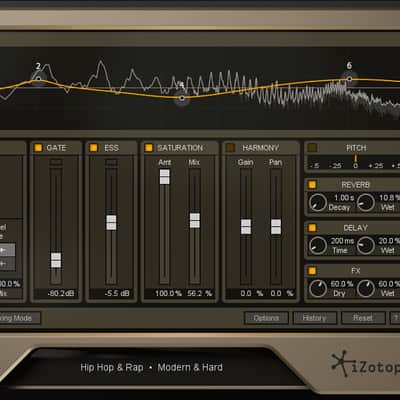Click the Reverb Wet knob

coord(366,202)
